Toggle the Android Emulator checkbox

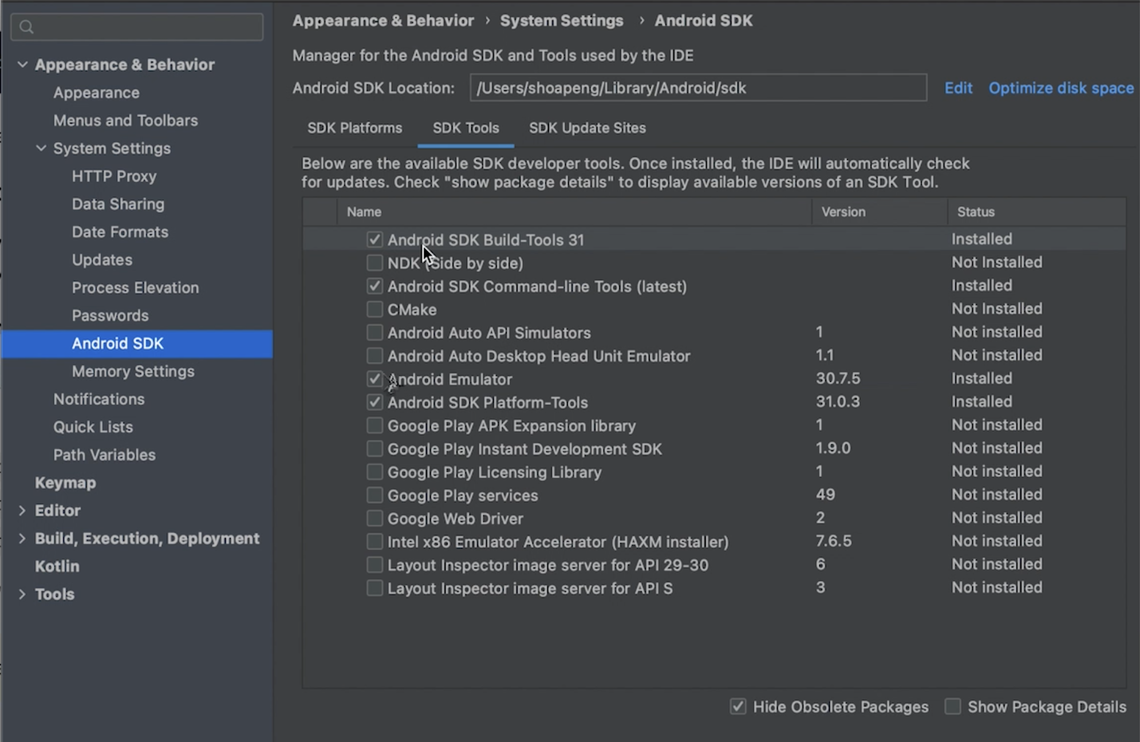(374, 379)
